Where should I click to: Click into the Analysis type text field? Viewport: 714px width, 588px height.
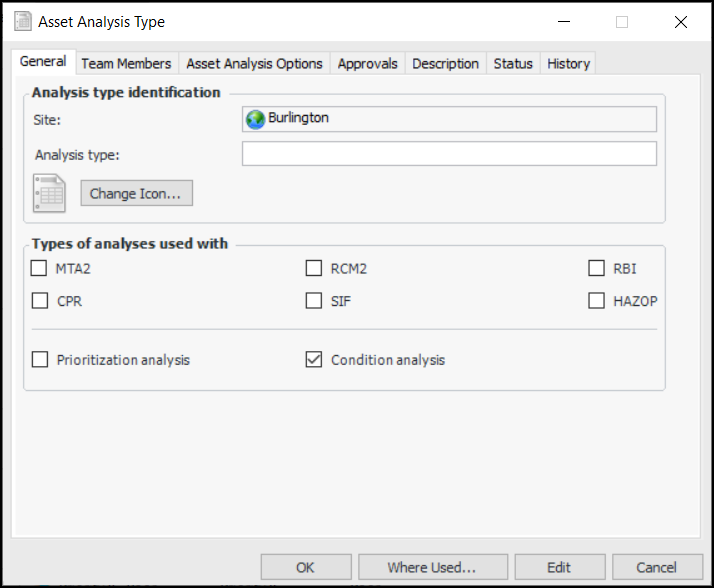click(x=449, y=153)
